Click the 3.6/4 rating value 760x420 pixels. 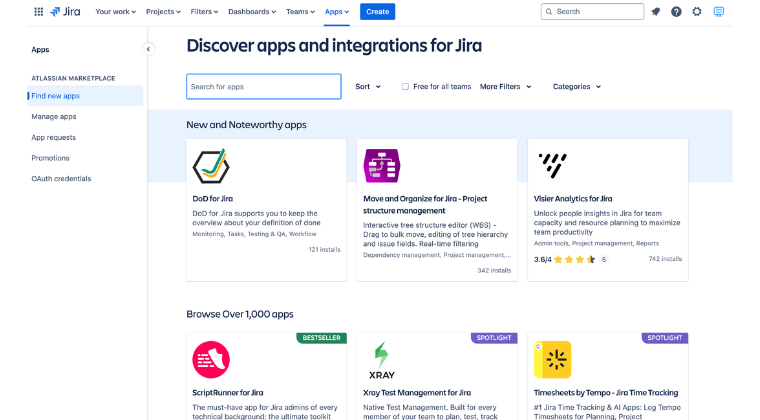[542, 260]
